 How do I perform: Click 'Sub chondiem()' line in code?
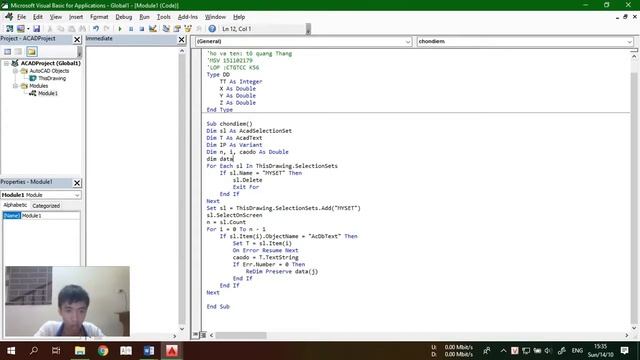(229, 124)
